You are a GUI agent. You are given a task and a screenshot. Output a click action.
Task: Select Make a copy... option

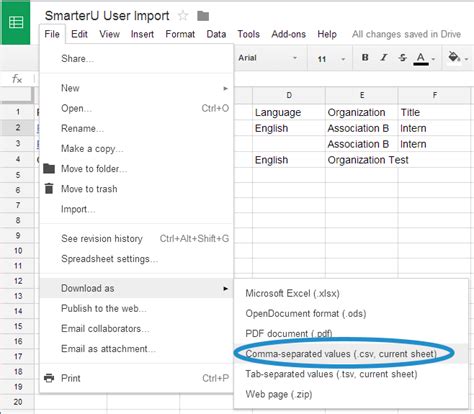coord(137,149)
